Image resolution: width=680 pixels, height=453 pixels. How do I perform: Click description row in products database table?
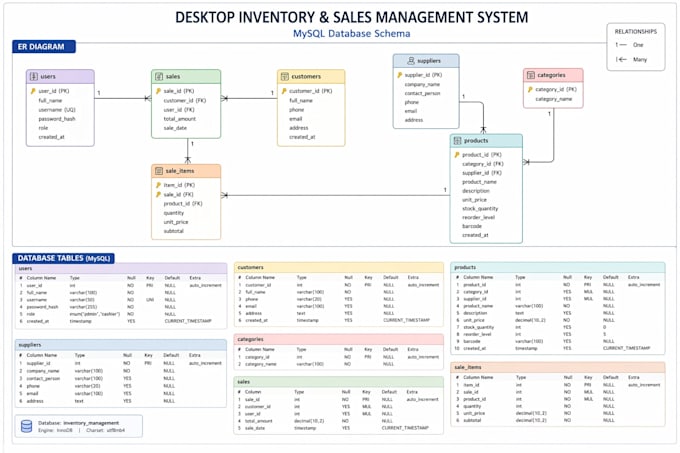(x=558, y=313)
